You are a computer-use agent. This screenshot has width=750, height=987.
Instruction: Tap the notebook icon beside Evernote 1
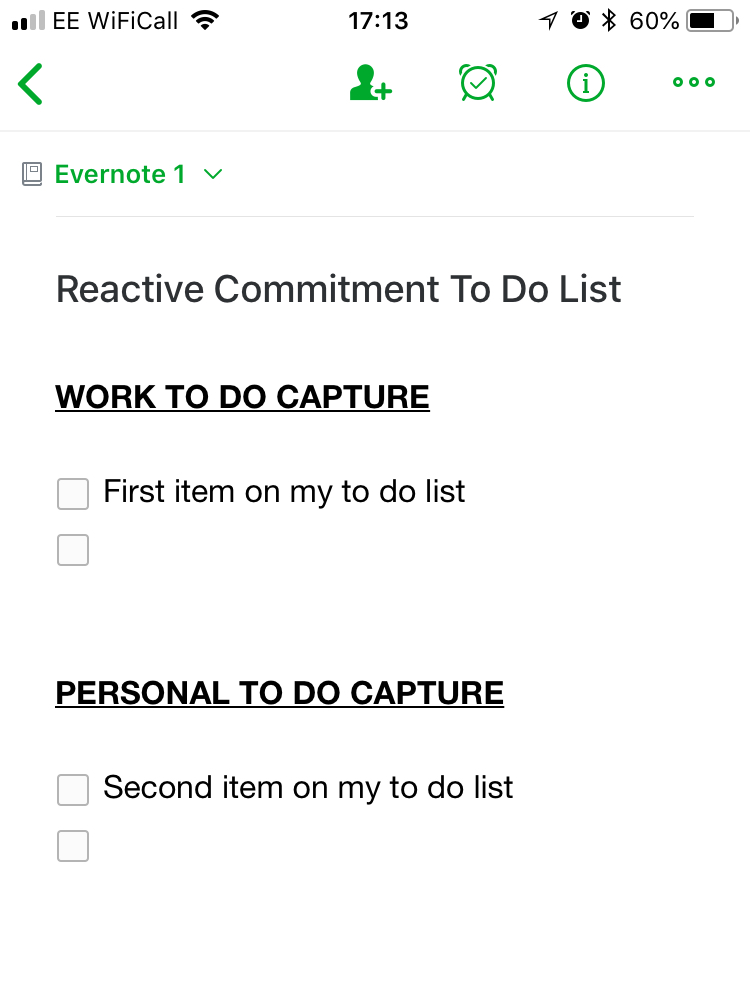point(32,174)
